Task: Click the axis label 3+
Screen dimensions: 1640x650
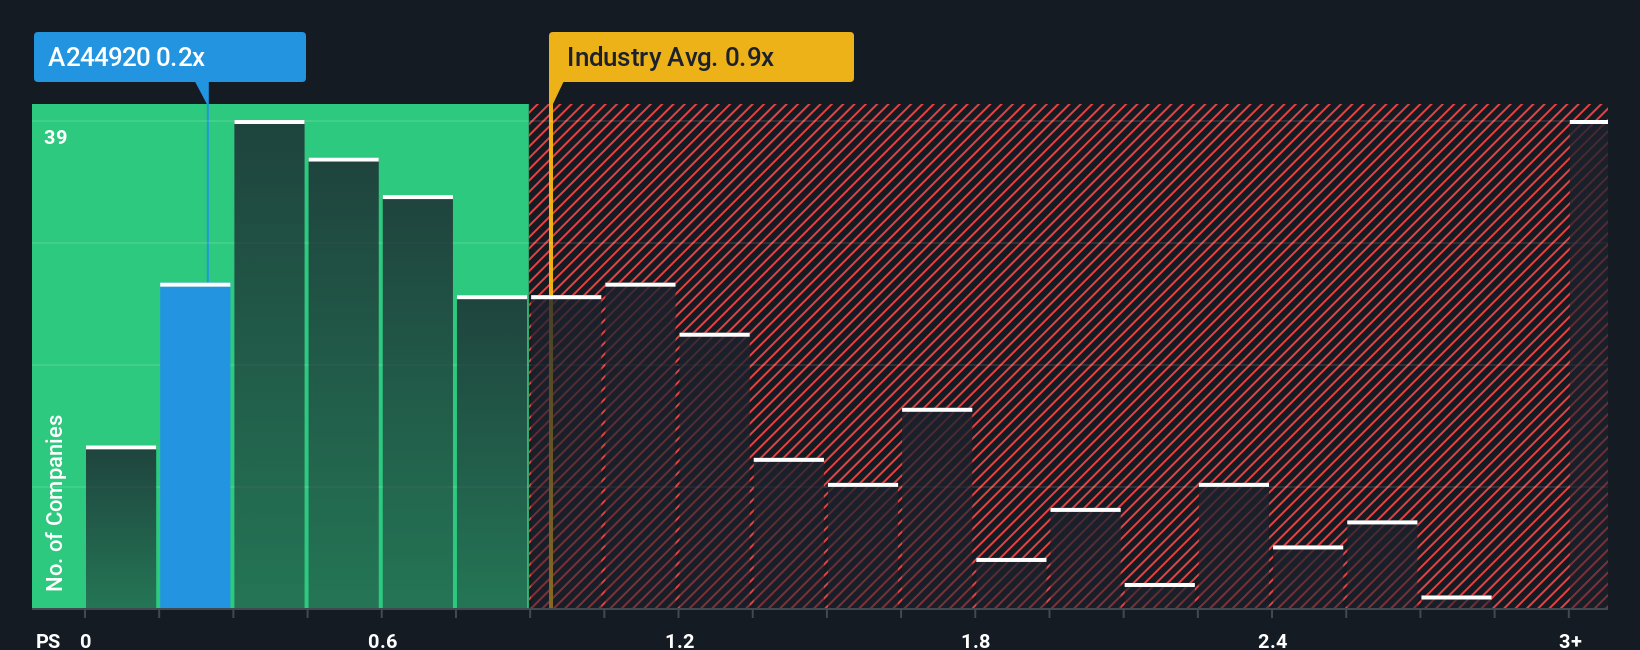Action: click(1570, 640)
